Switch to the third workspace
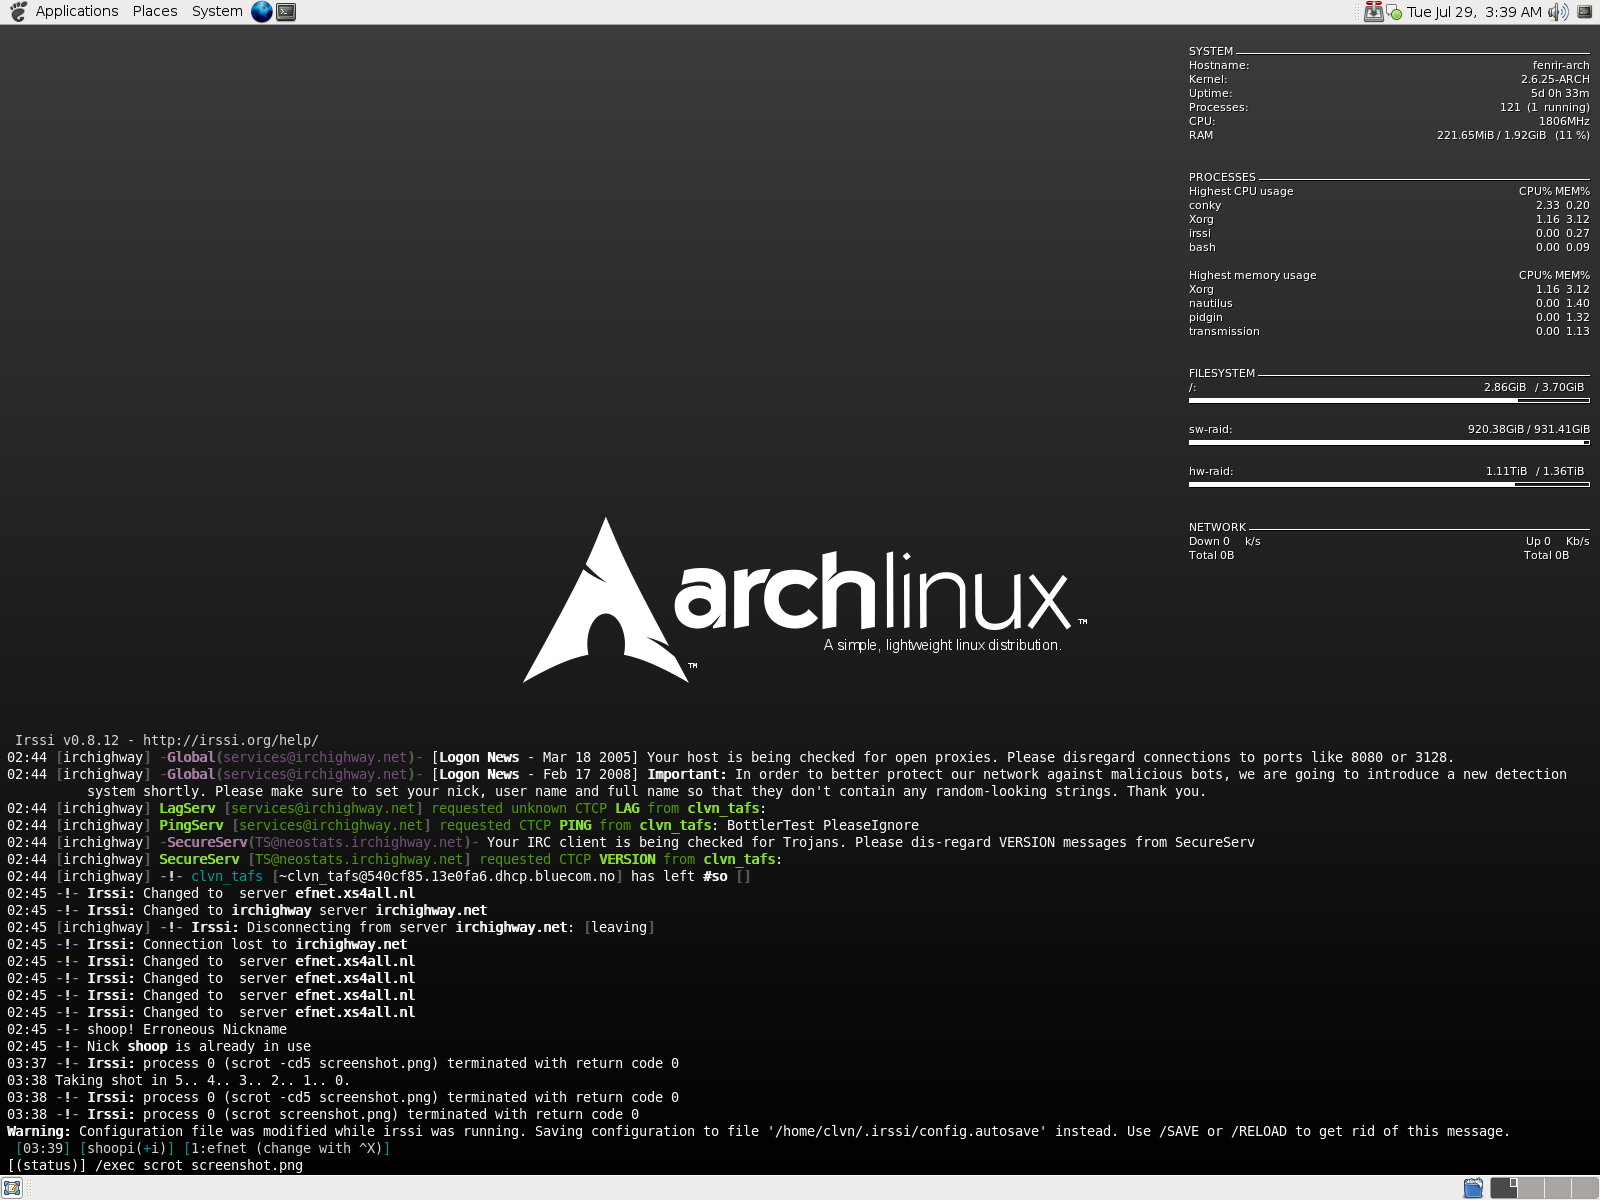 [x=1558, y=1188]
